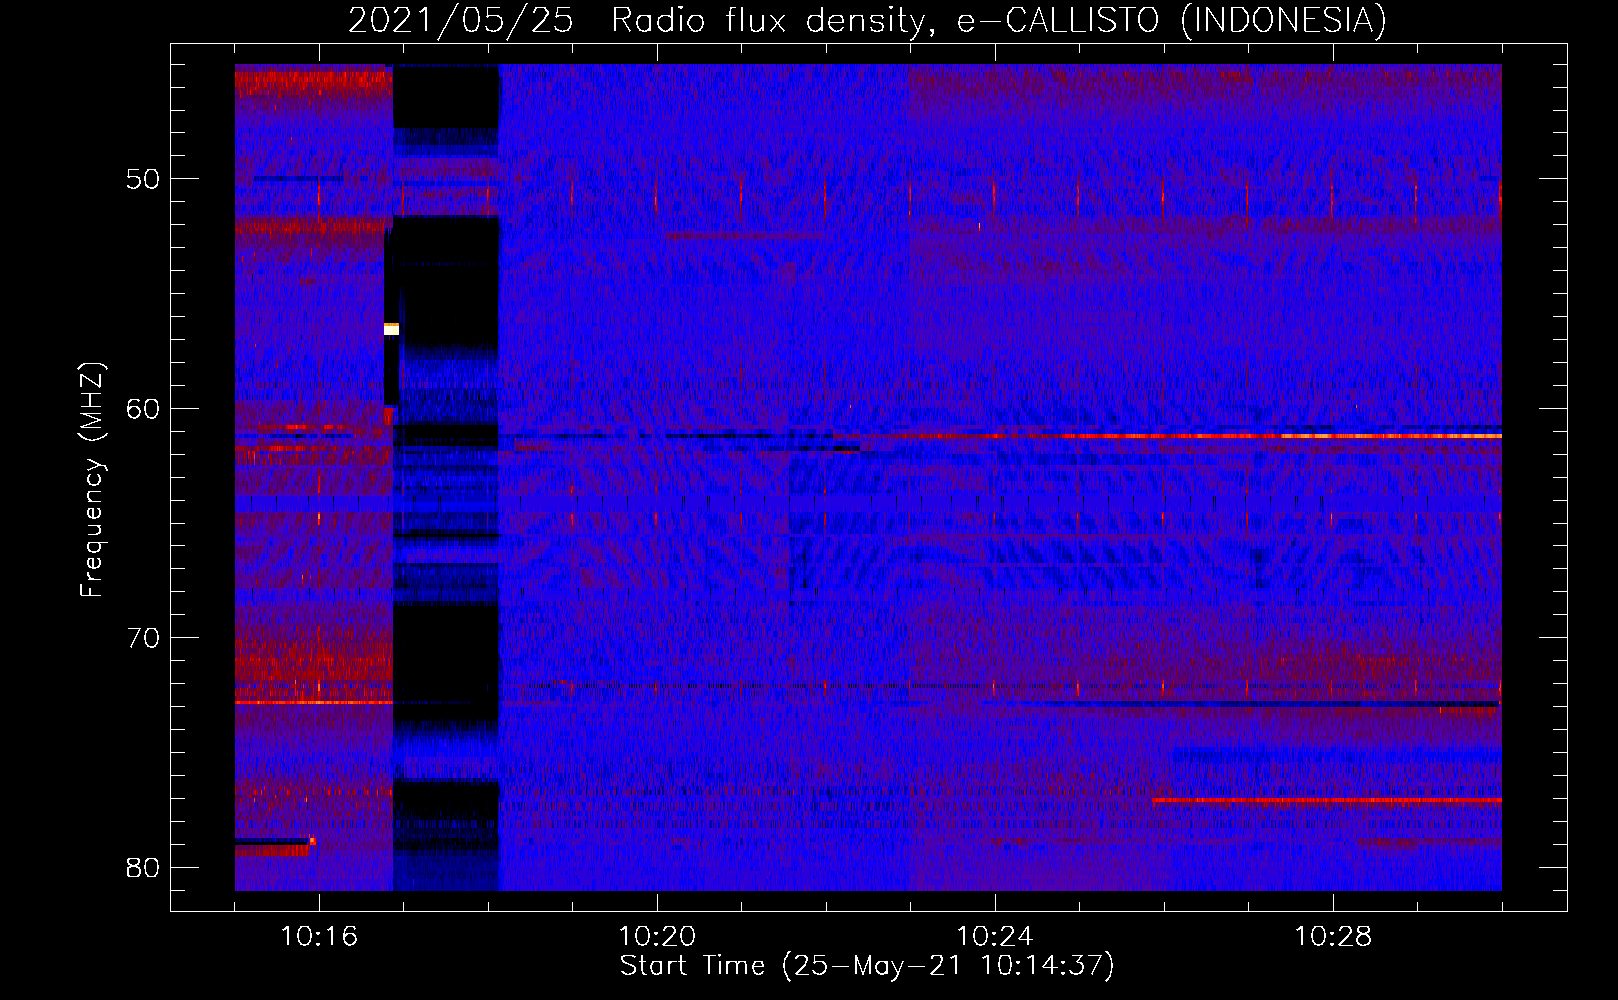This screenshot has height=1000, width=1618.
Task: Click the '10:24' time tick label
Action: (995, 937)
